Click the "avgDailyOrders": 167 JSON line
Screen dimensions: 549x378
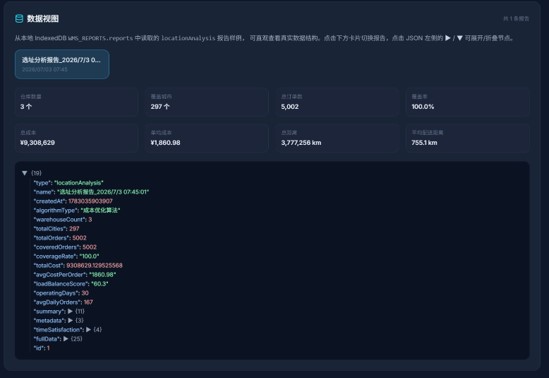[63, 302]
